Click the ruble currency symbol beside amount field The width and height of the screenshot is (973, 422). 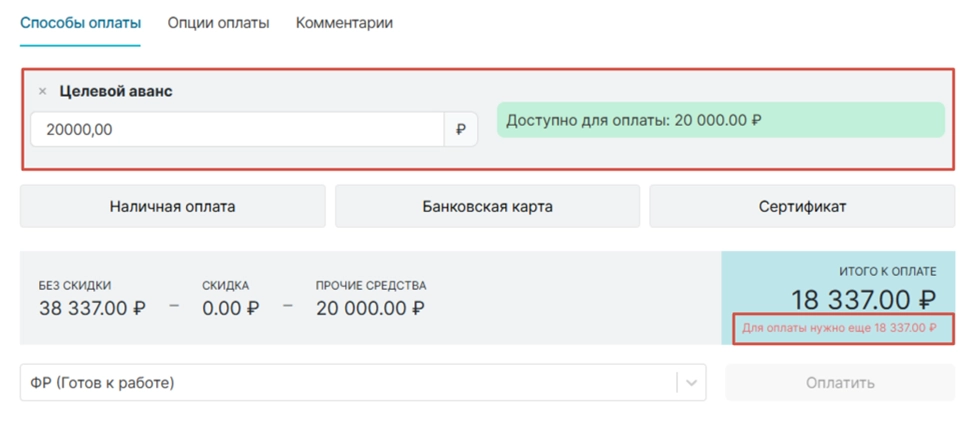460,129
